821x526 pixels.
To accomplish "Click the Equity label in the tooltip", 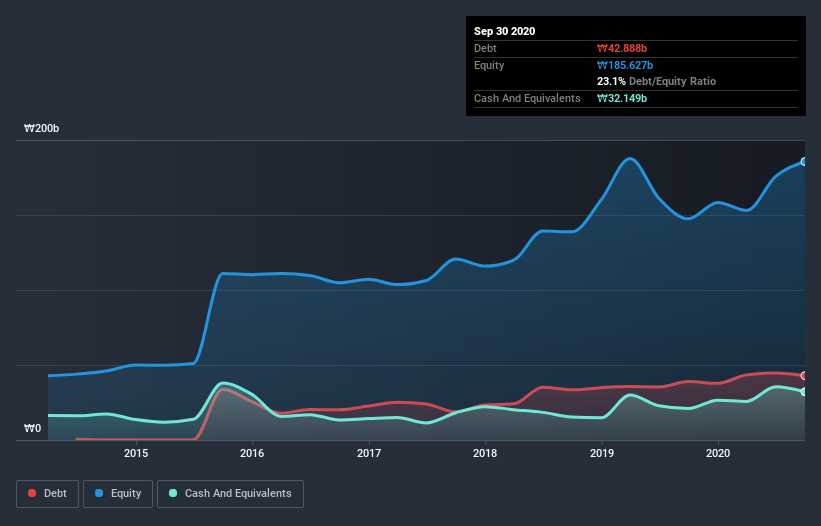I will tap(489, 65).
